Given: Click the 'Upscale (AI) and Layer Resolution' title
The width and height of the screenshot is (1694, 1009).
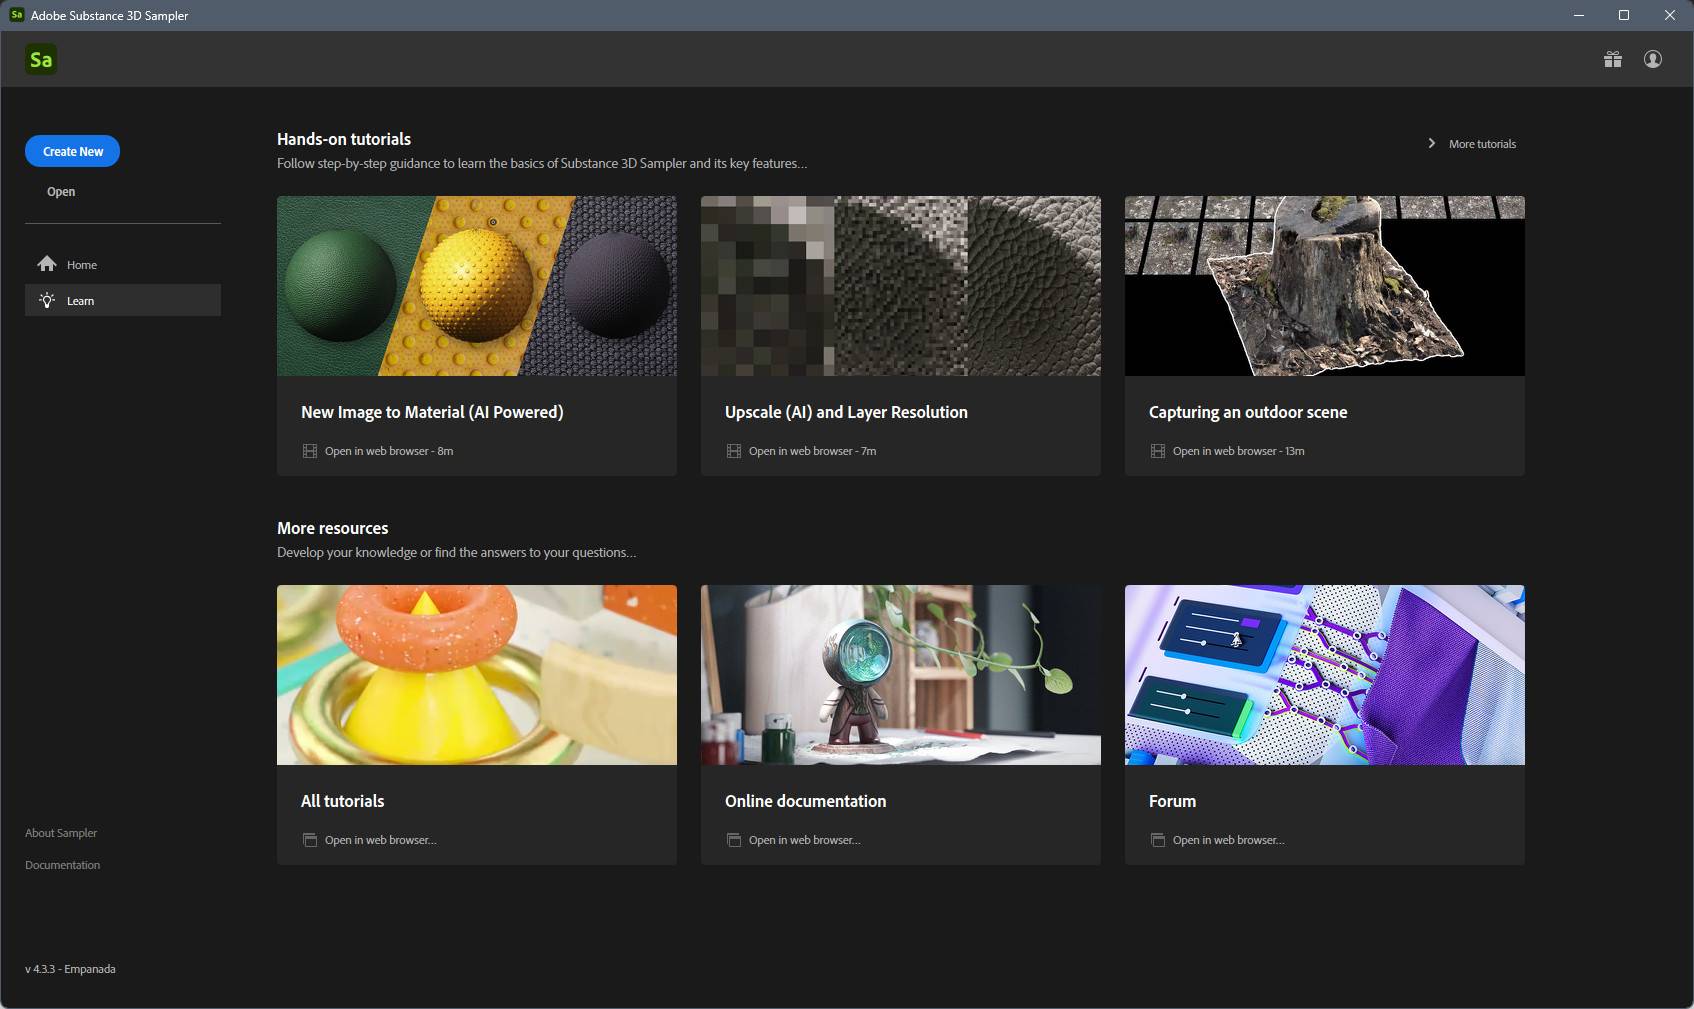Looking at the screenshot, I should click(846, 412).
